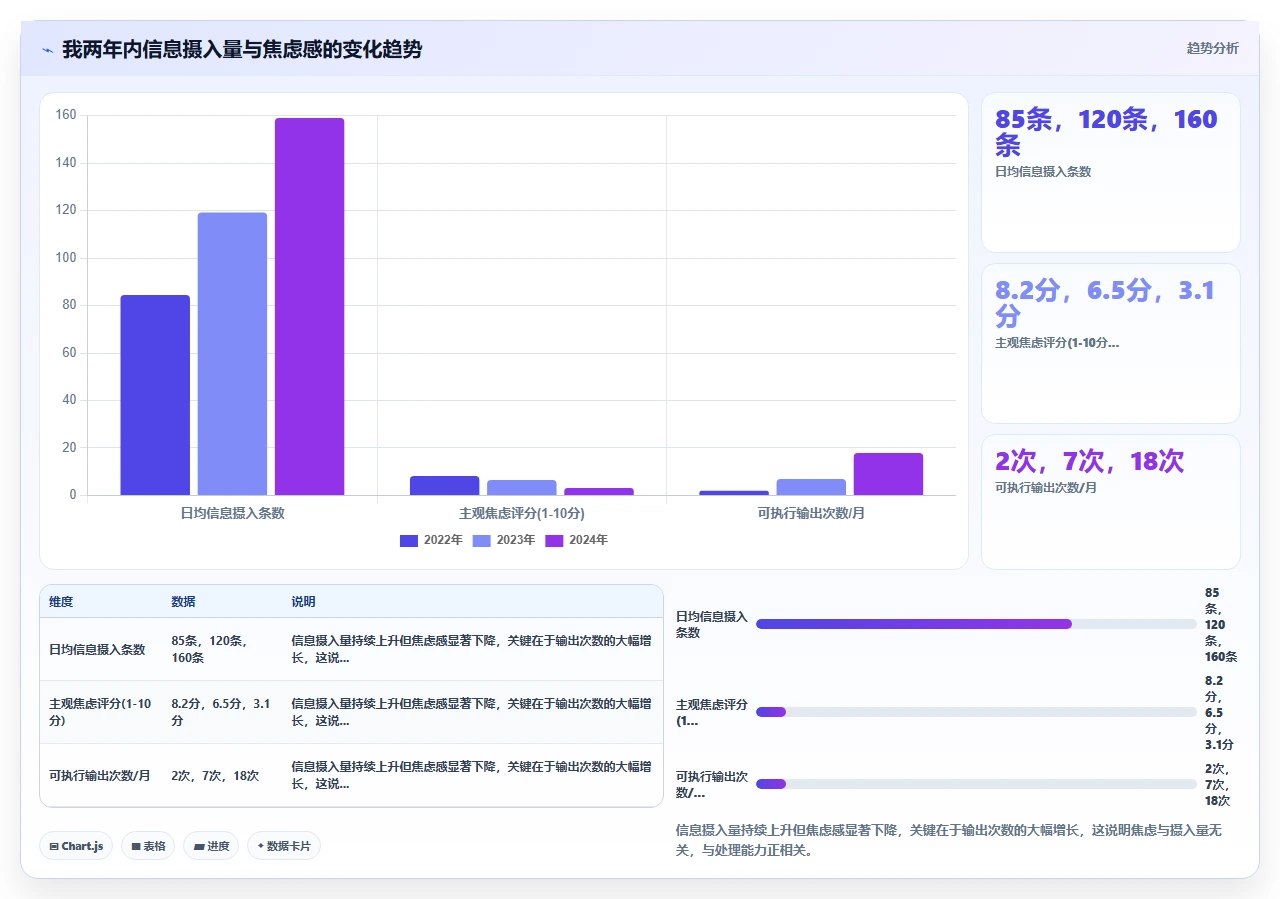Select the 数据 table column header
Image resolution: width=1280 pixels, height=899 pixels.
pyautogui.click(x=183, y=602)
